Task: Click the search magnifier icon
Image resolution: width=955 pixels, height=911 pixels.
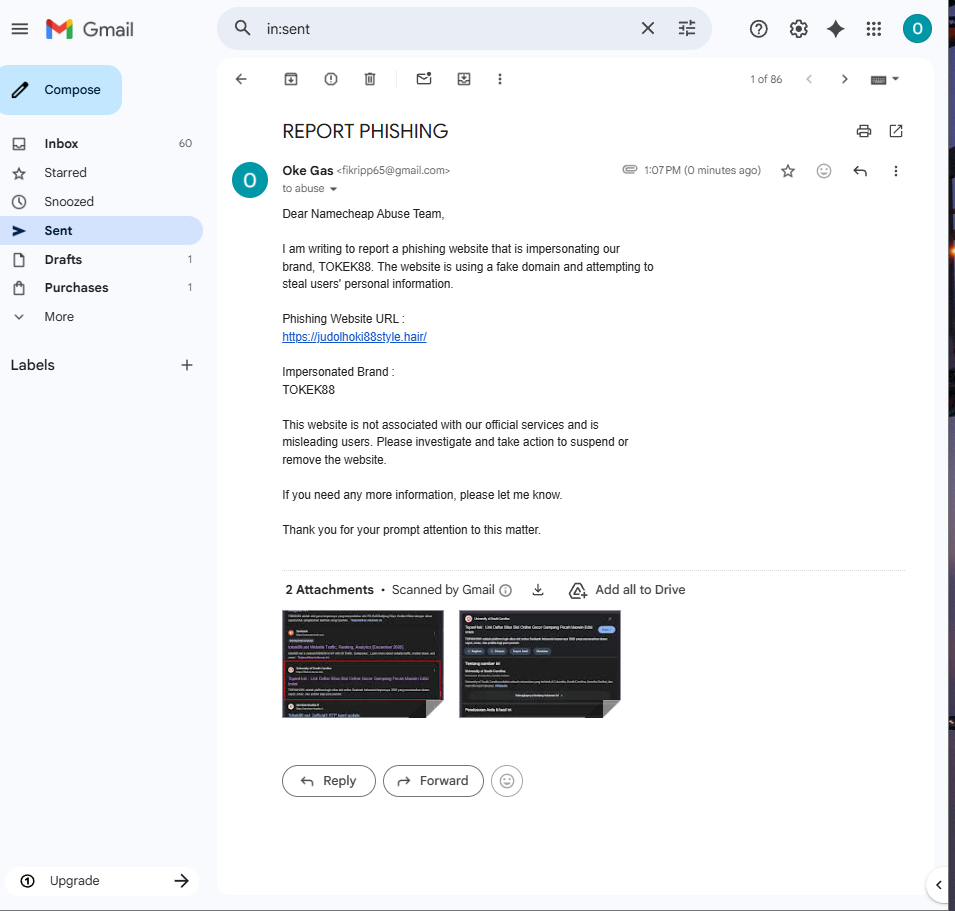Action: point(242,28)
